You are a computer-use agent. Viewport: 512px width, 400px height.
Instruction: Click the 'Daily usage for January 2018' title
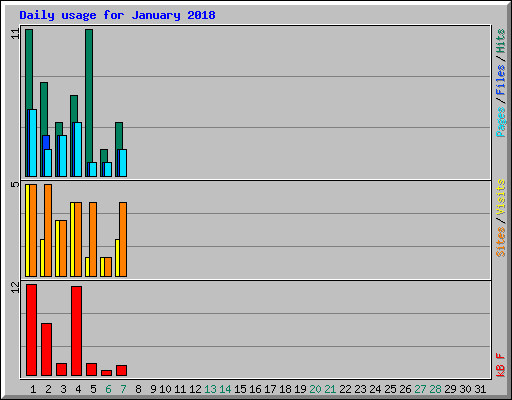[x=117, y=15]
